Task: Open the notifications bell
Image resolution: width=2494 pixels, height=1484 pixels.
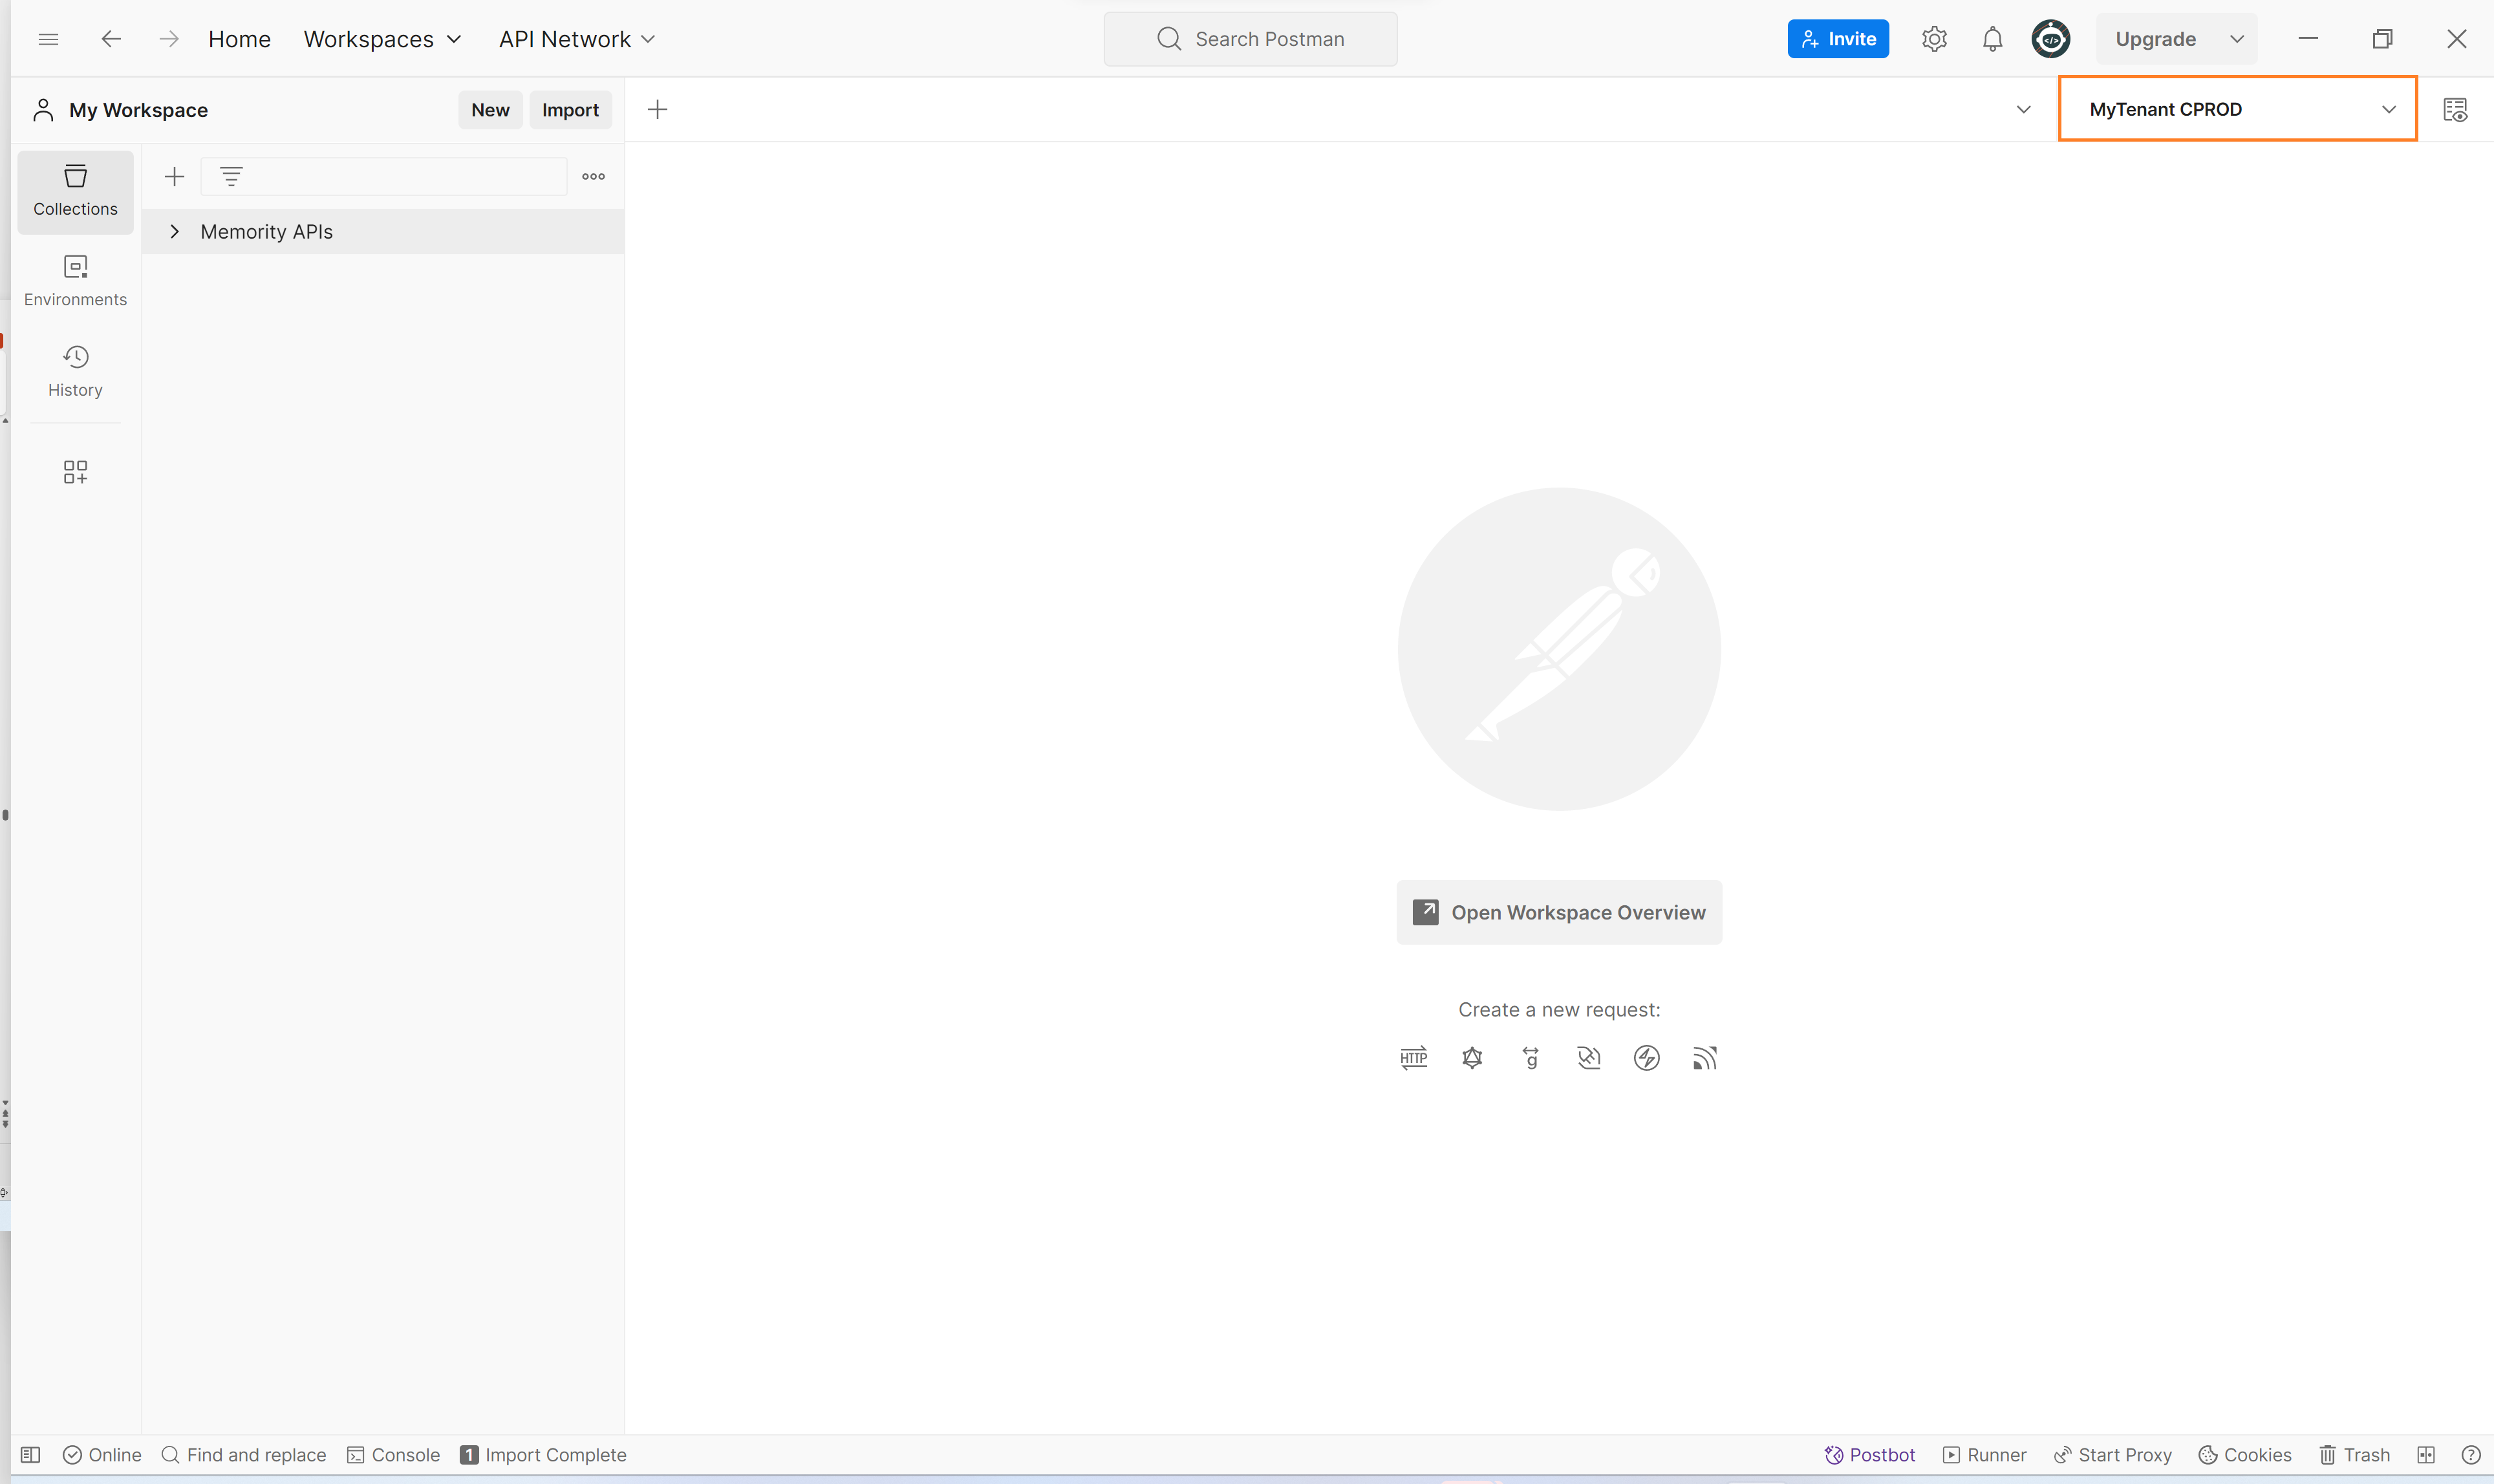Action: tap(1992, 39)
